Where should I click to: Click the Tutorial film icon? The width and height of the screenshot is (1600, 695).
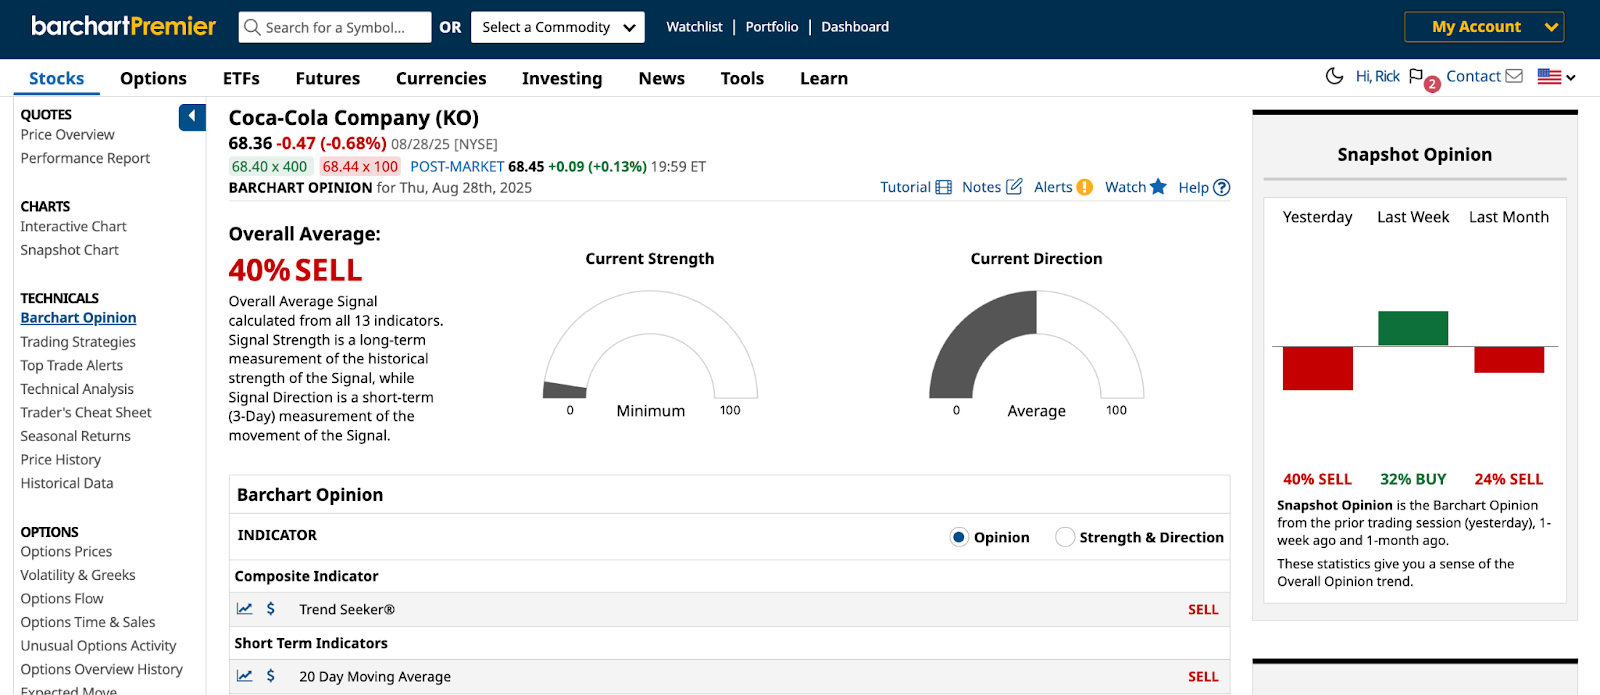(x=943, y=187)
